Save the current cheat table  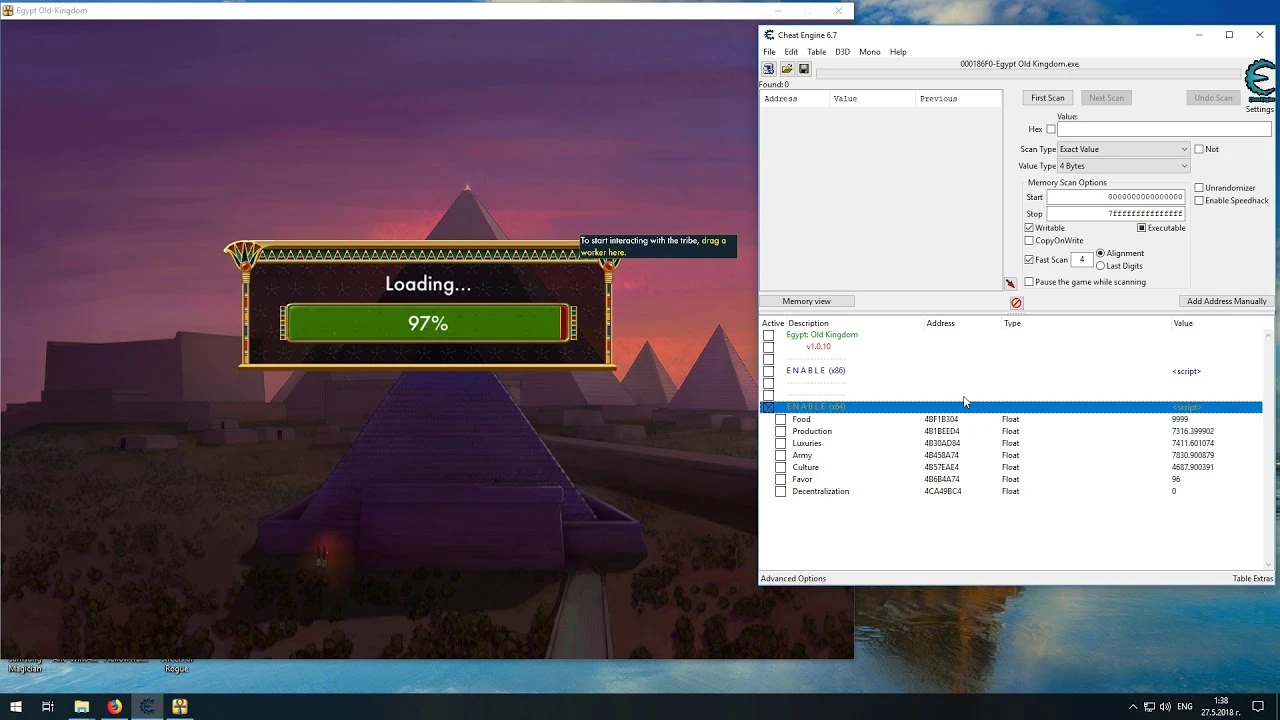point(804,68)
